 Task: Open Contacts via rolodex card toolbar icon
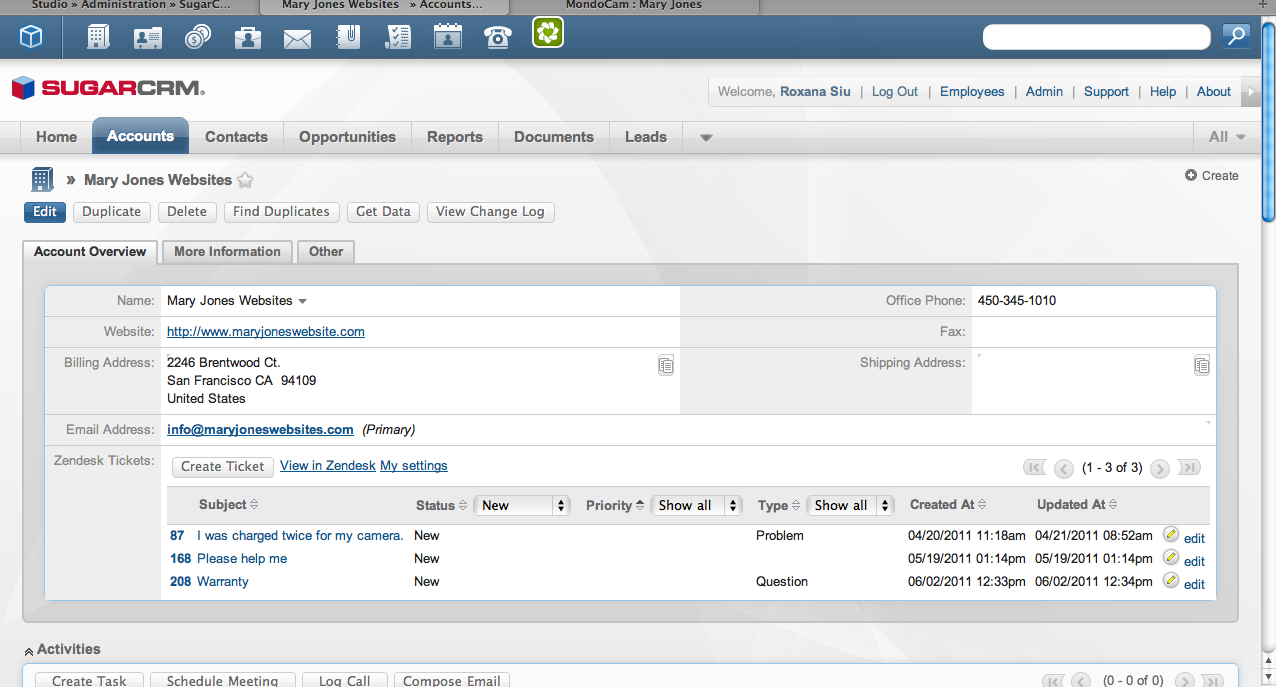(x=148, y=38)
